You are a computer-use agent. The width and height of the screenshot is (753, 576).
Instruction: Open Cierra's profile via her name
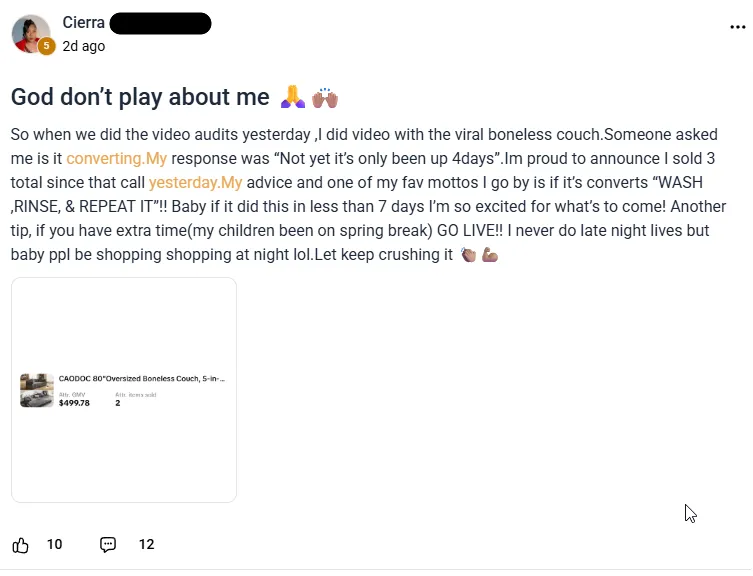[x=83, y=23]
